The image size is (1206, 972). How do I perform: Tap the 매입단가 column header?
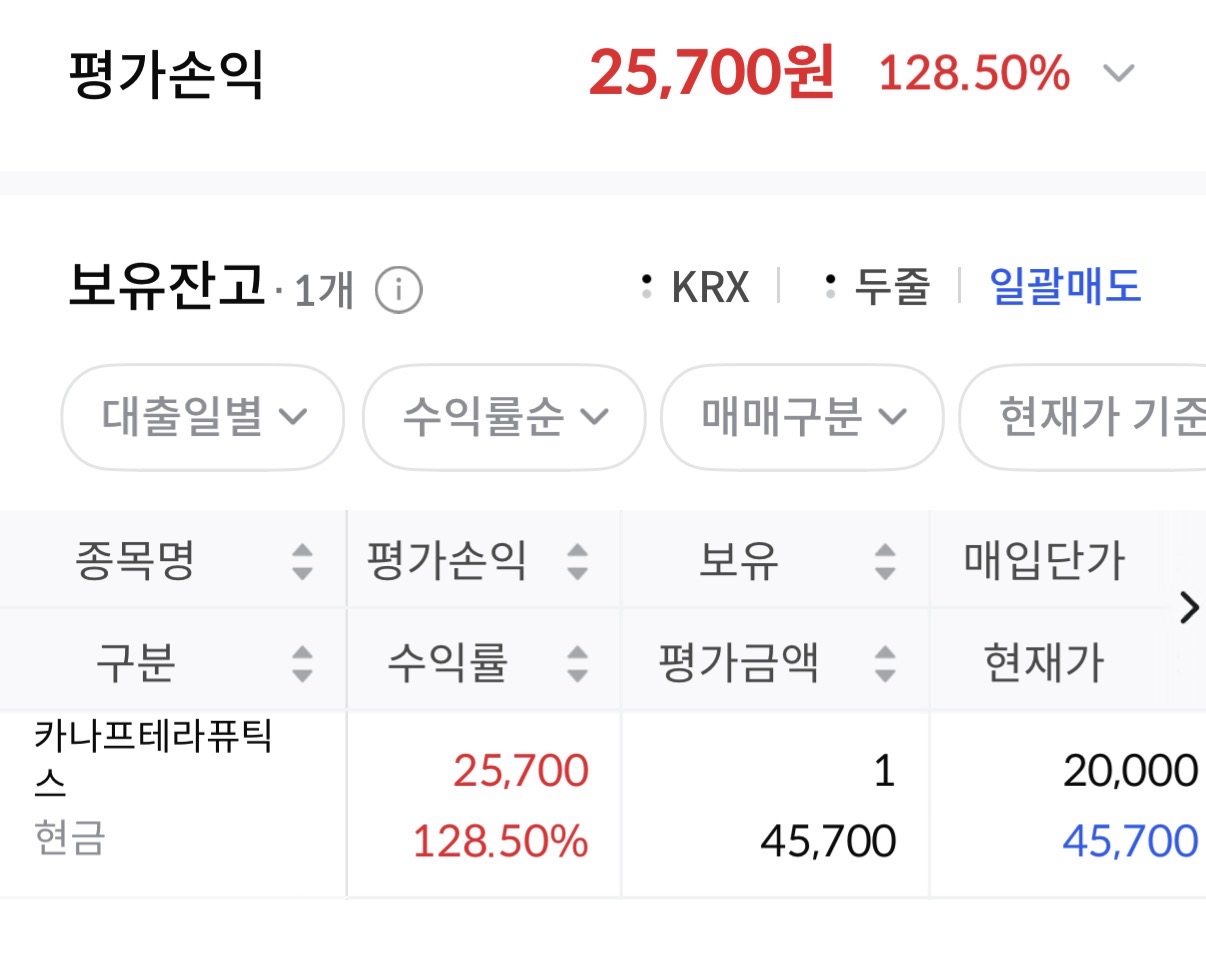click(1044, 561)
